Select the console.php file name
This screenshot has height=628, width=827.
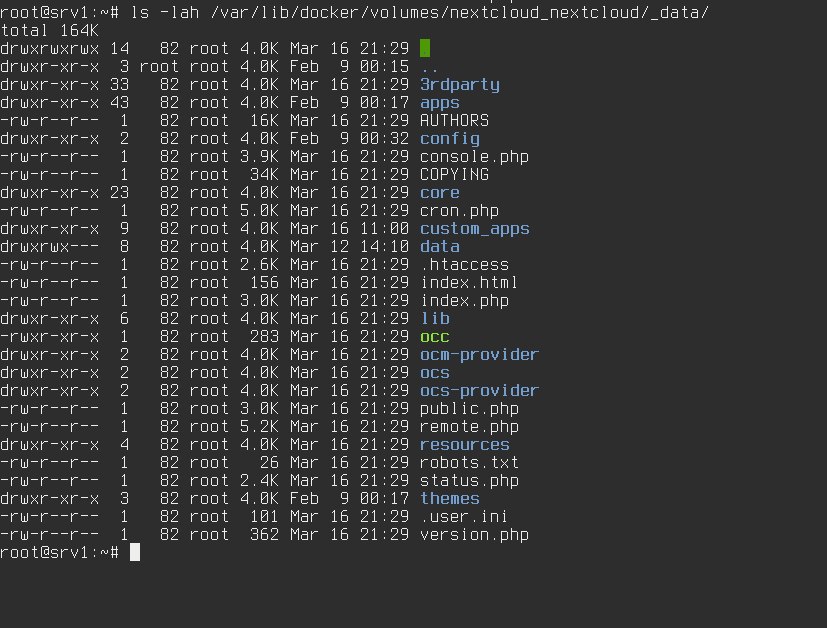click(x=474, y=156)
